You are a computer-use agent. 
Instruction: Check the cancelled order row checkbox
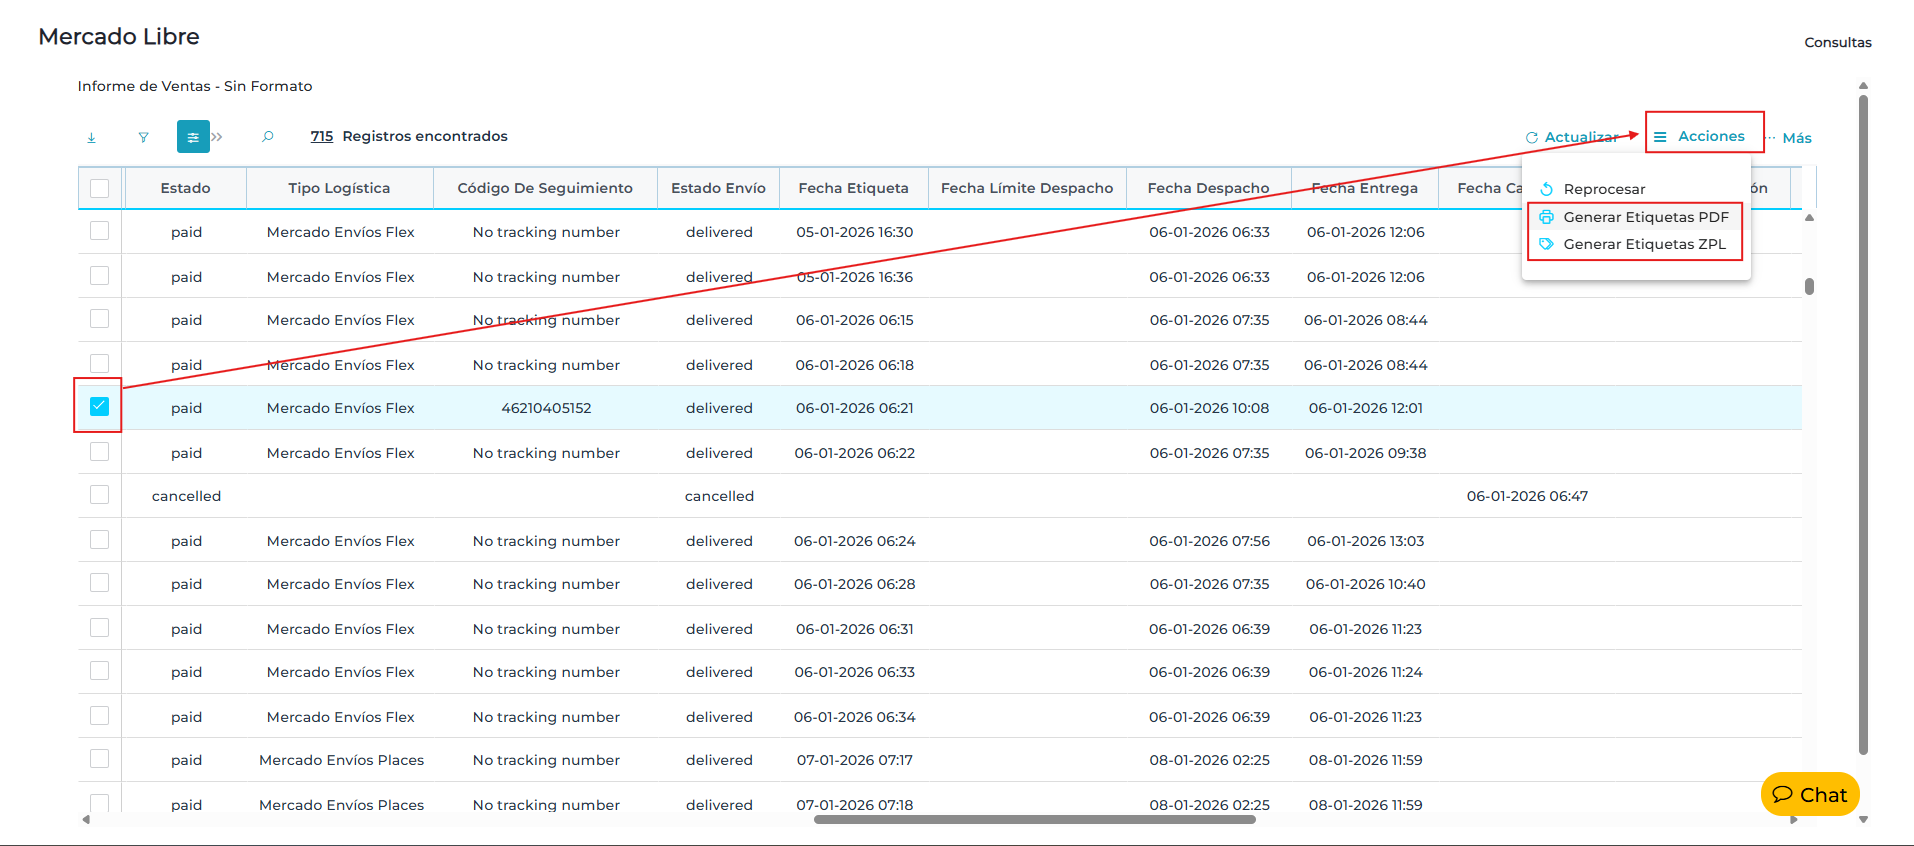[x=99, y=495]
